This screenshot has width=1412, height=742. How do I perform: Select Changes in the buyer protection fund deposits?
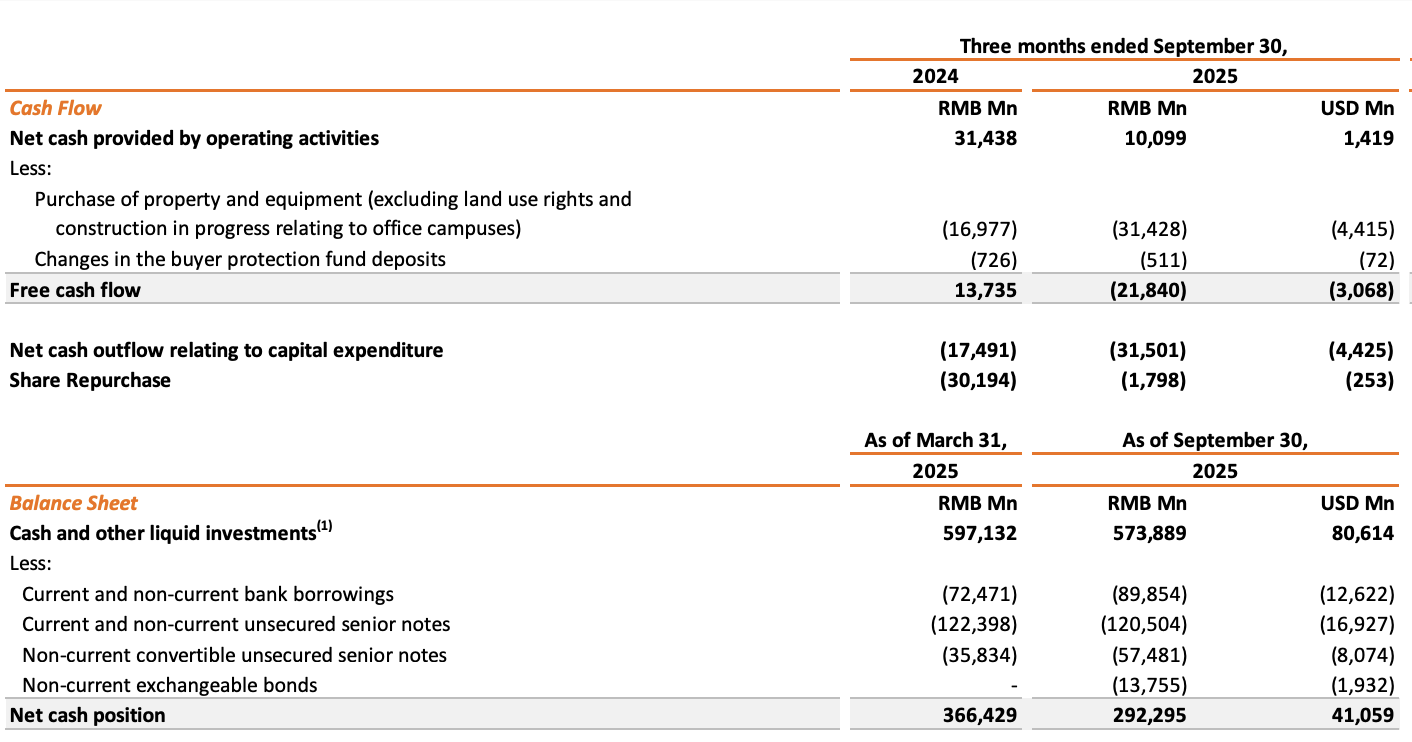(240, 259)
